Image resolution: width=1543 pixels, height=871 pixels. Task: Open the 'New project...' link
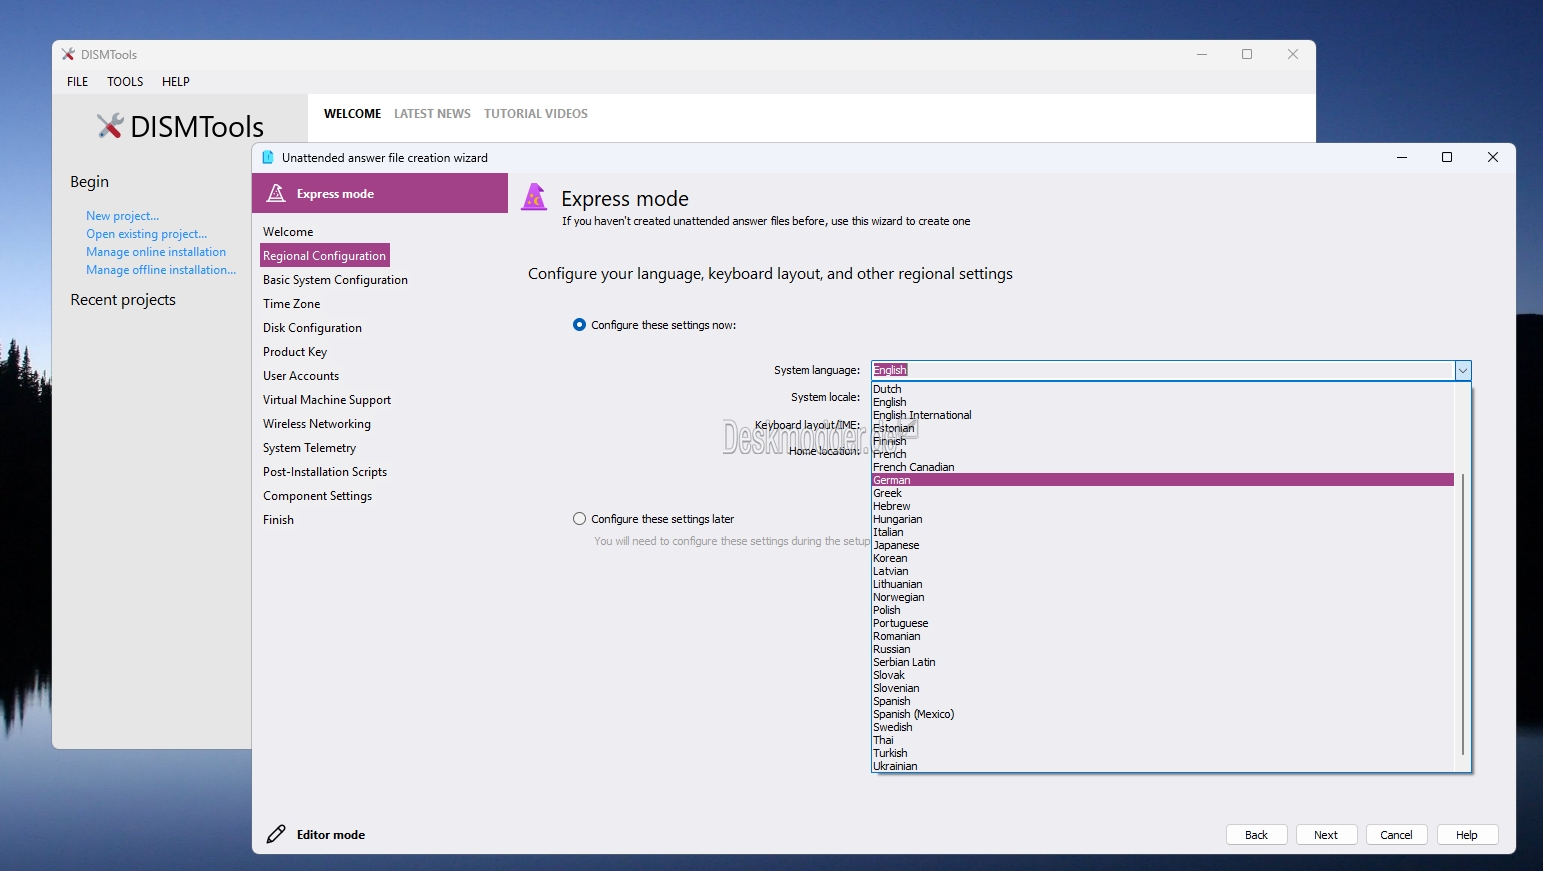tap(122, 216)
